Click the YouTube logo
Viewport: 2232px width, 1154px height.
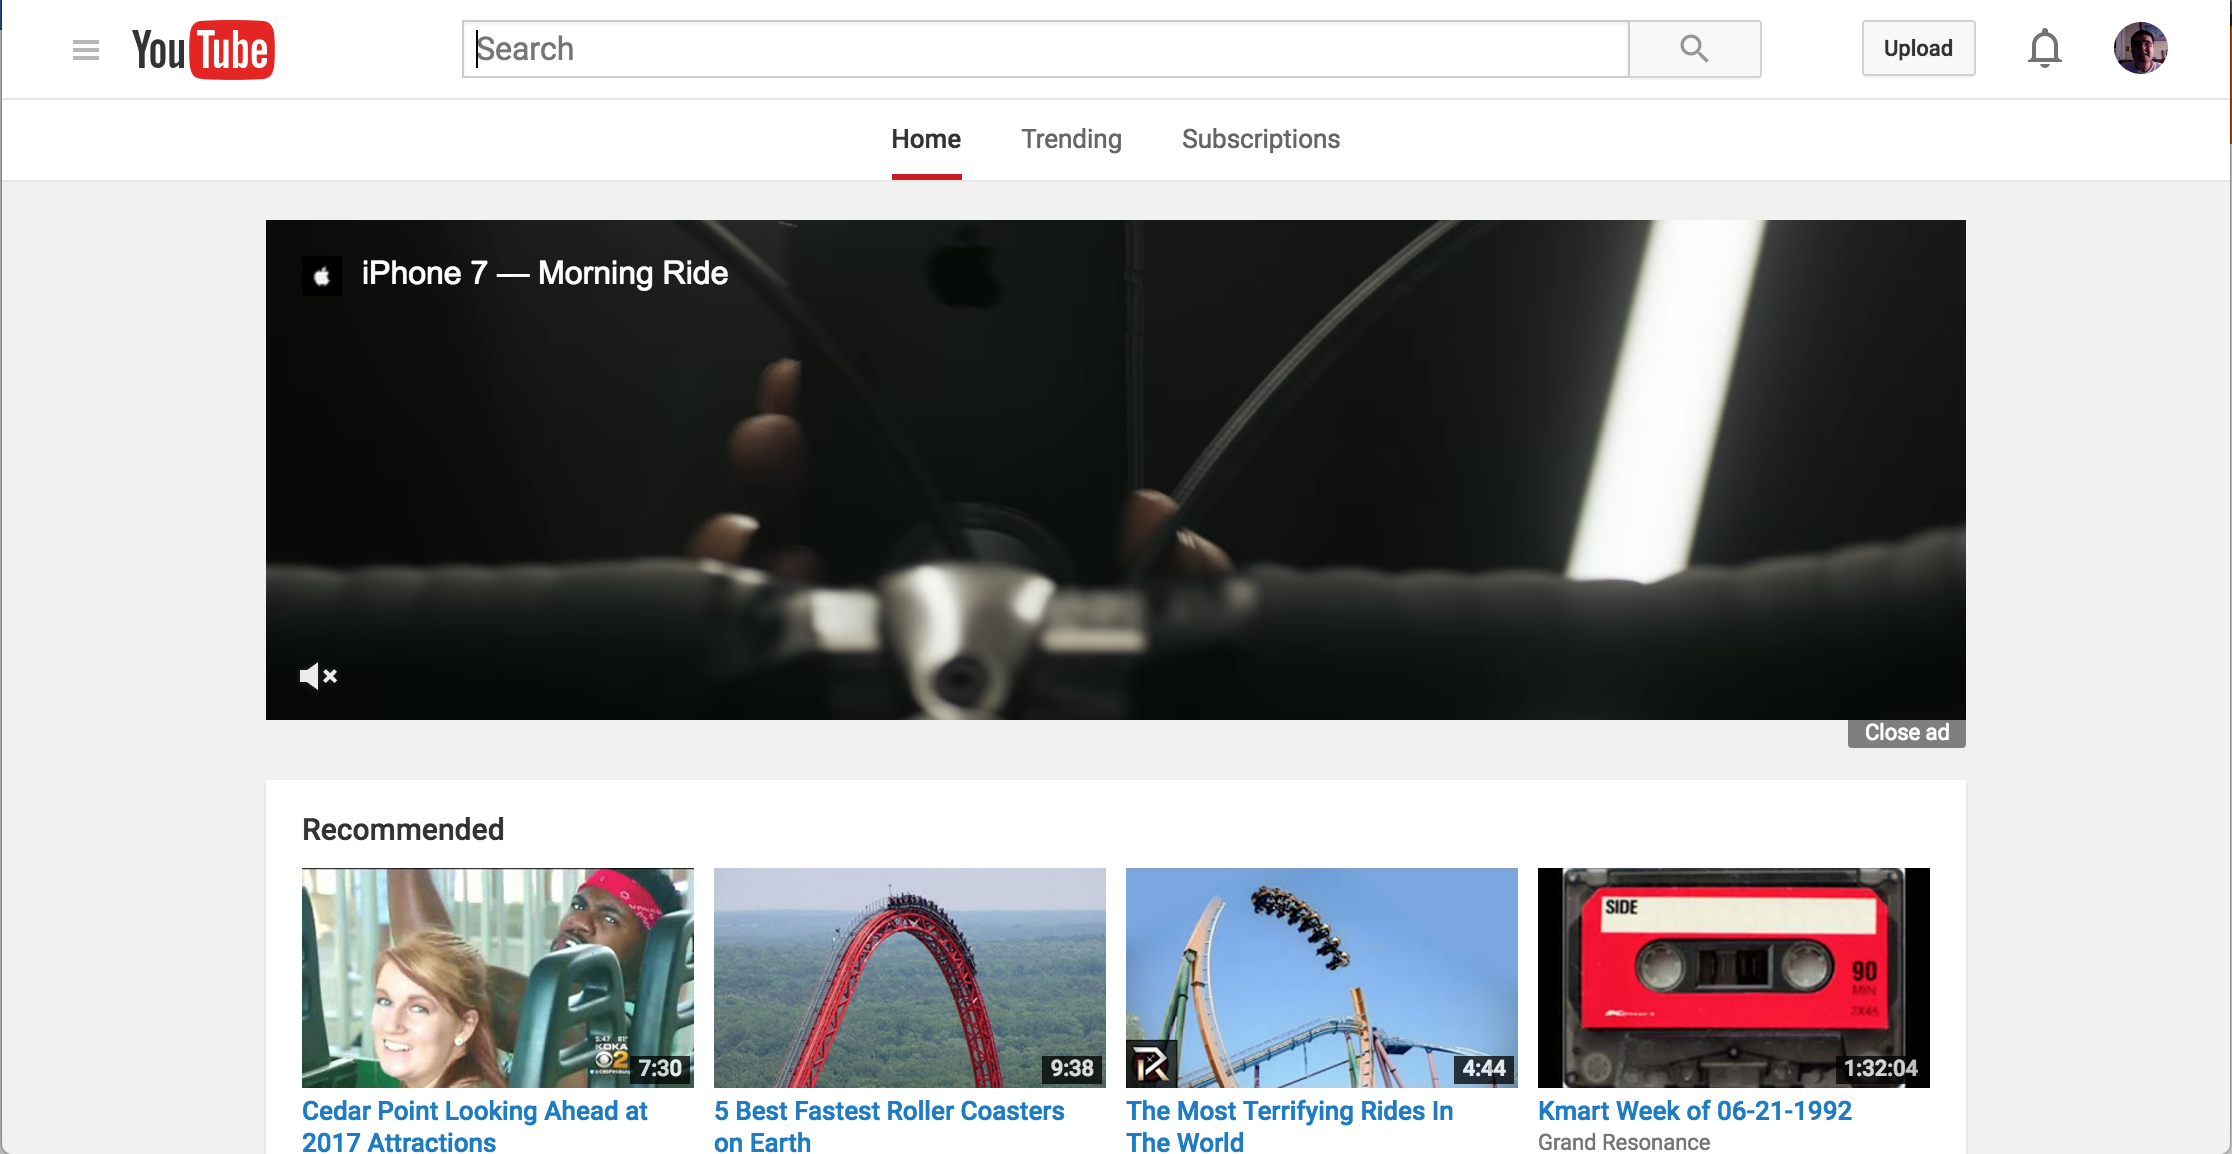pyautogui.click(x=203, y=50)
